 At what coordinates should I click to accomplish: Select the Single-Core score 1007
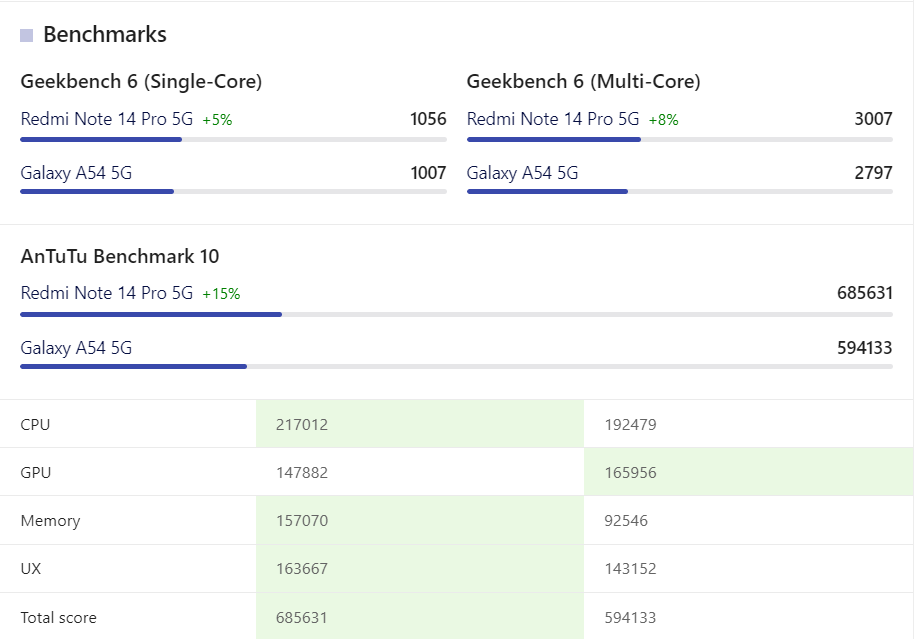[x=428, y=173]
